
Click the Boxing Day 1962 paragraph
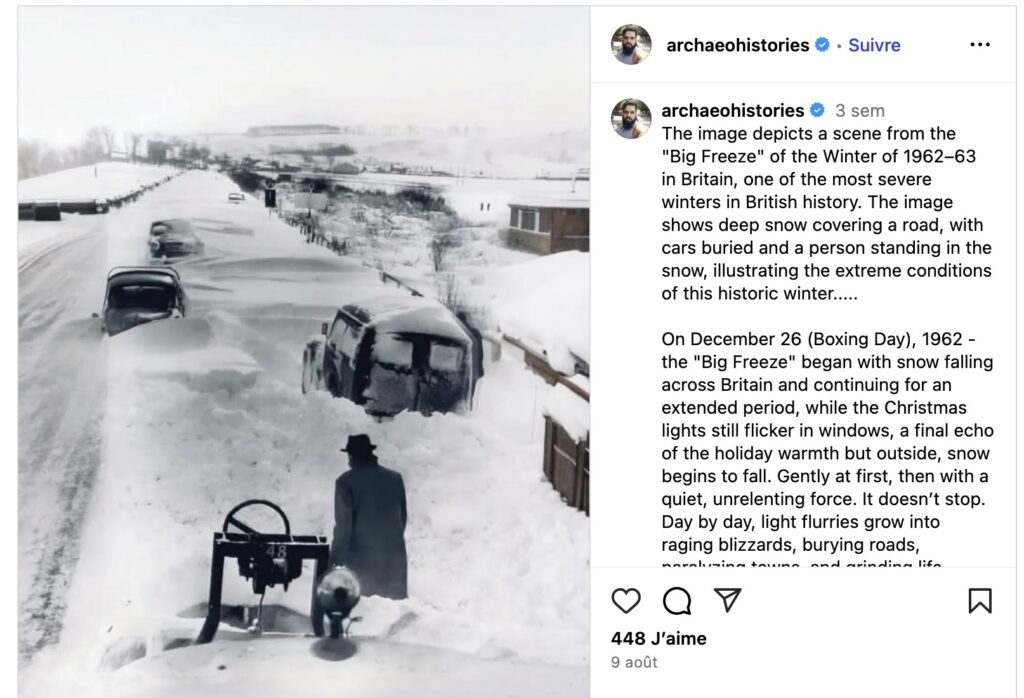coord(827,453)
